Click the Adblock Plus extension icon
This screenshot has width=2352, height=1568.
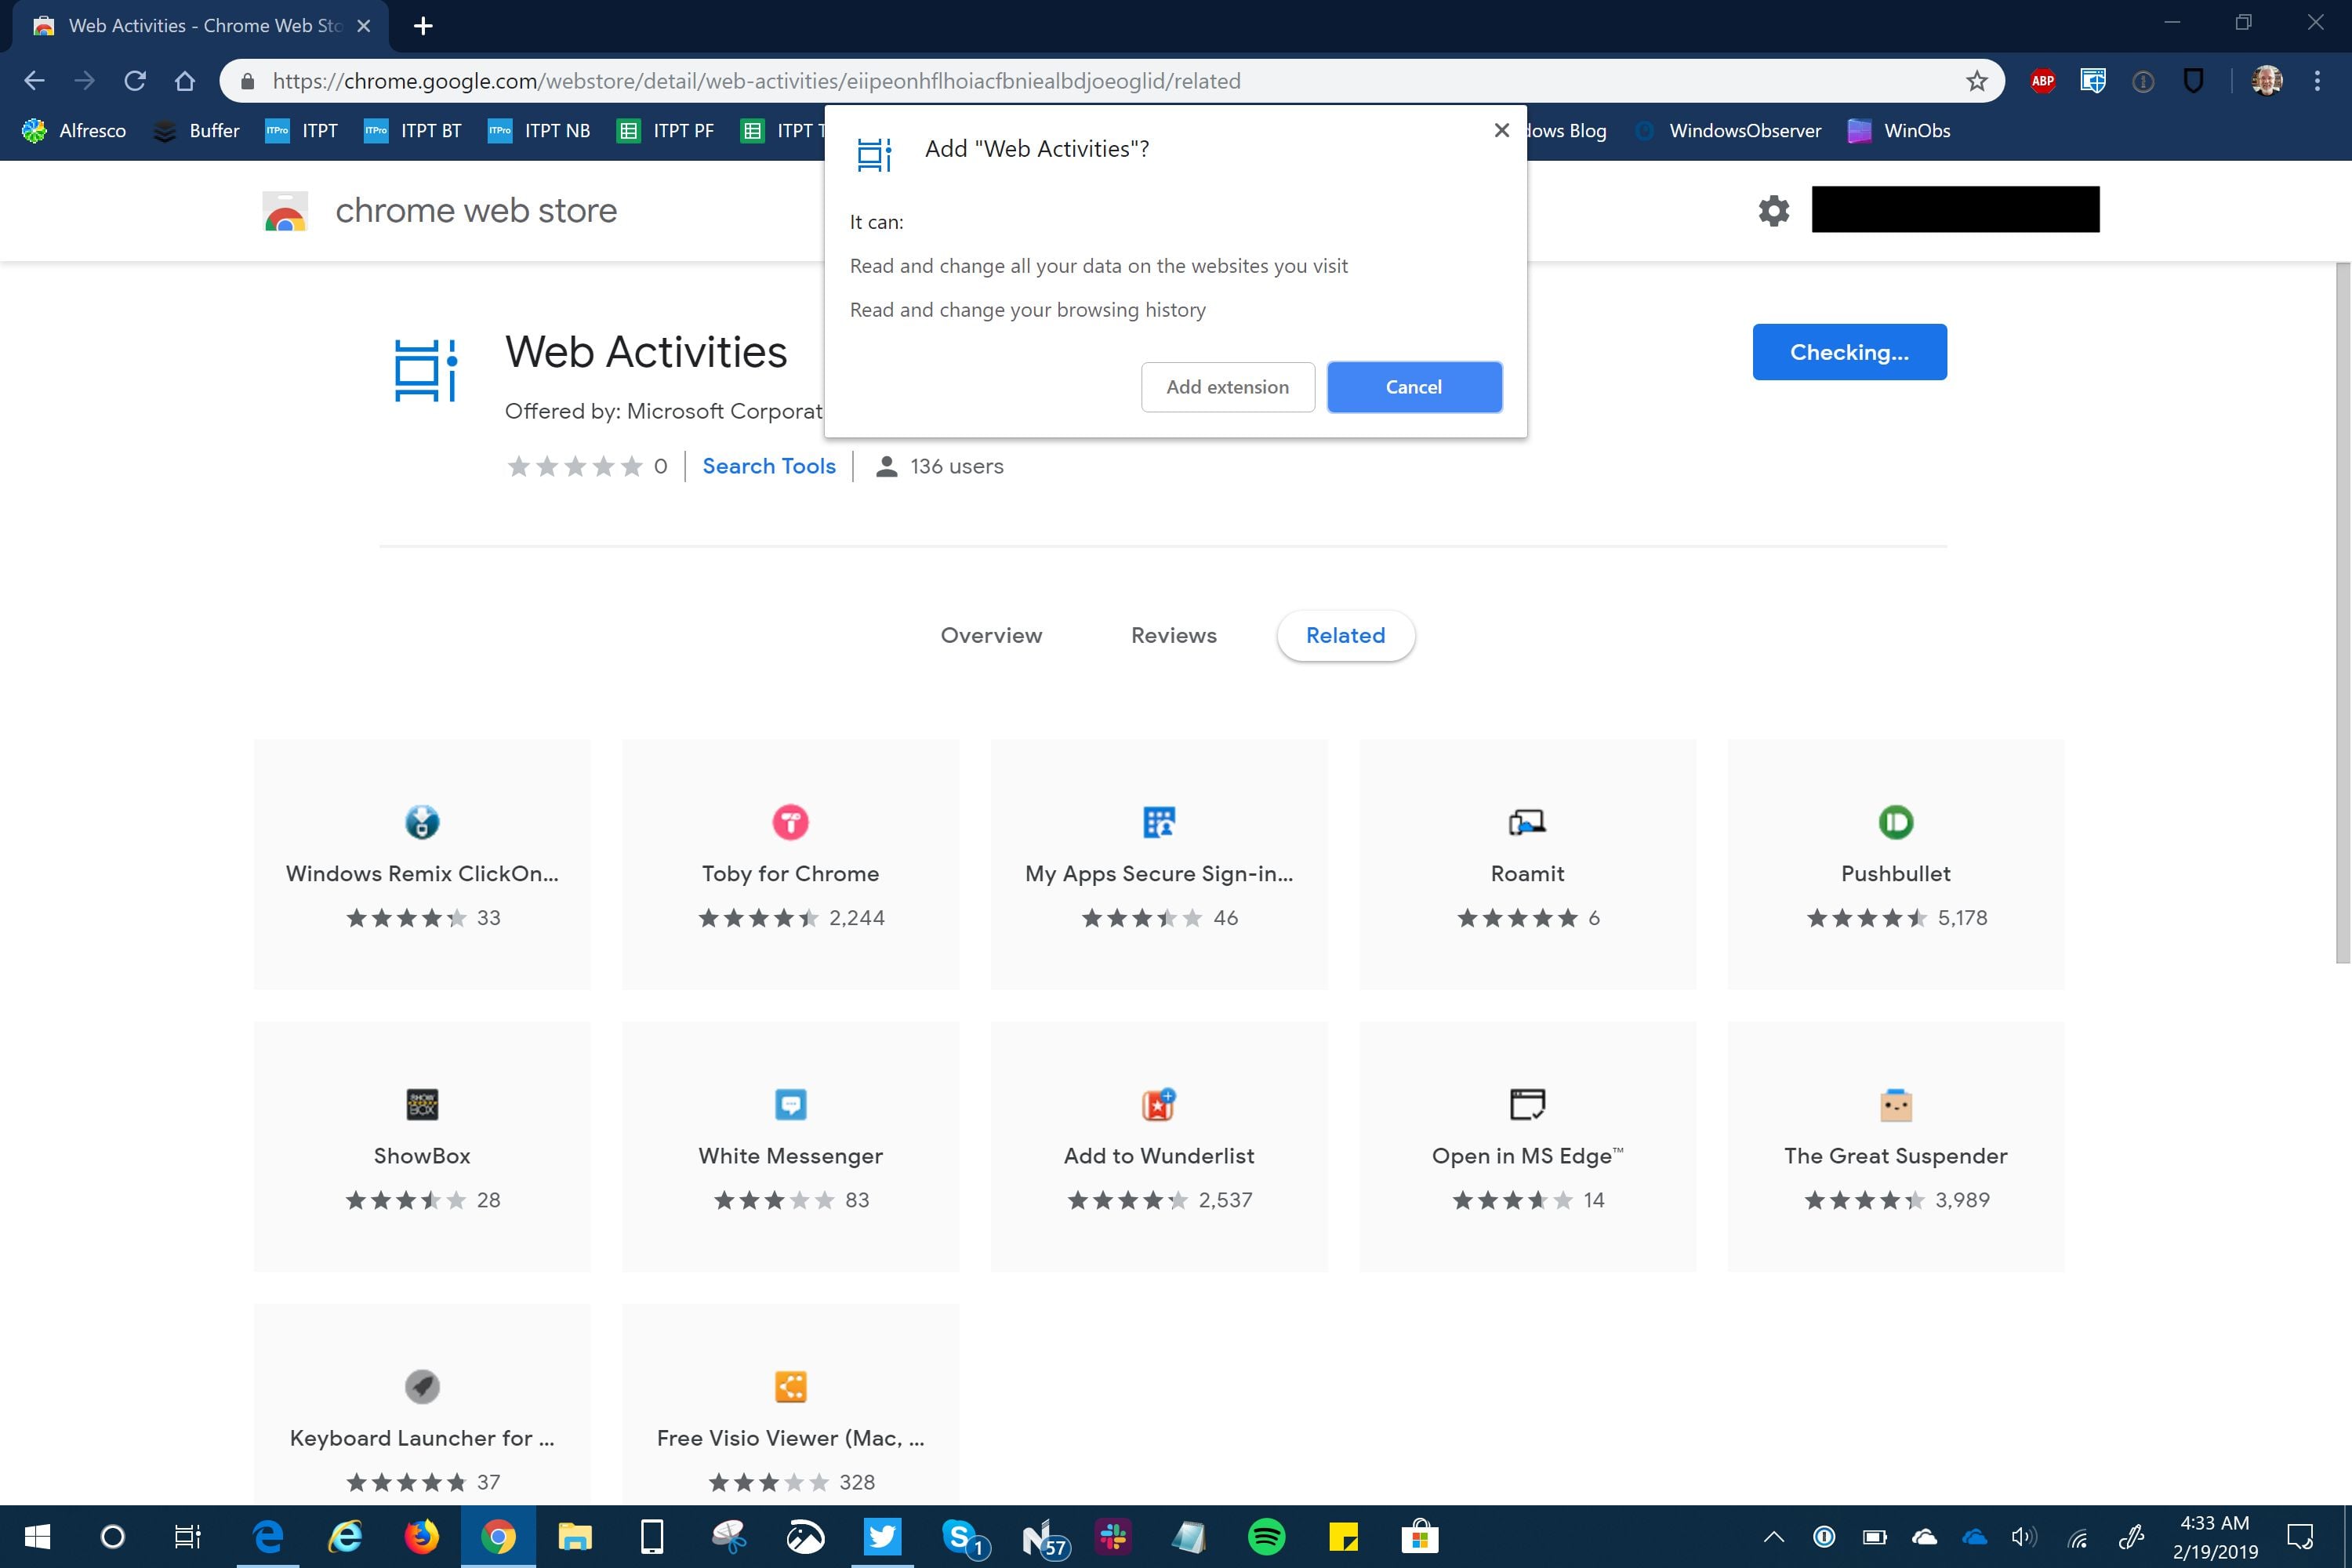tap(2042, 81)
